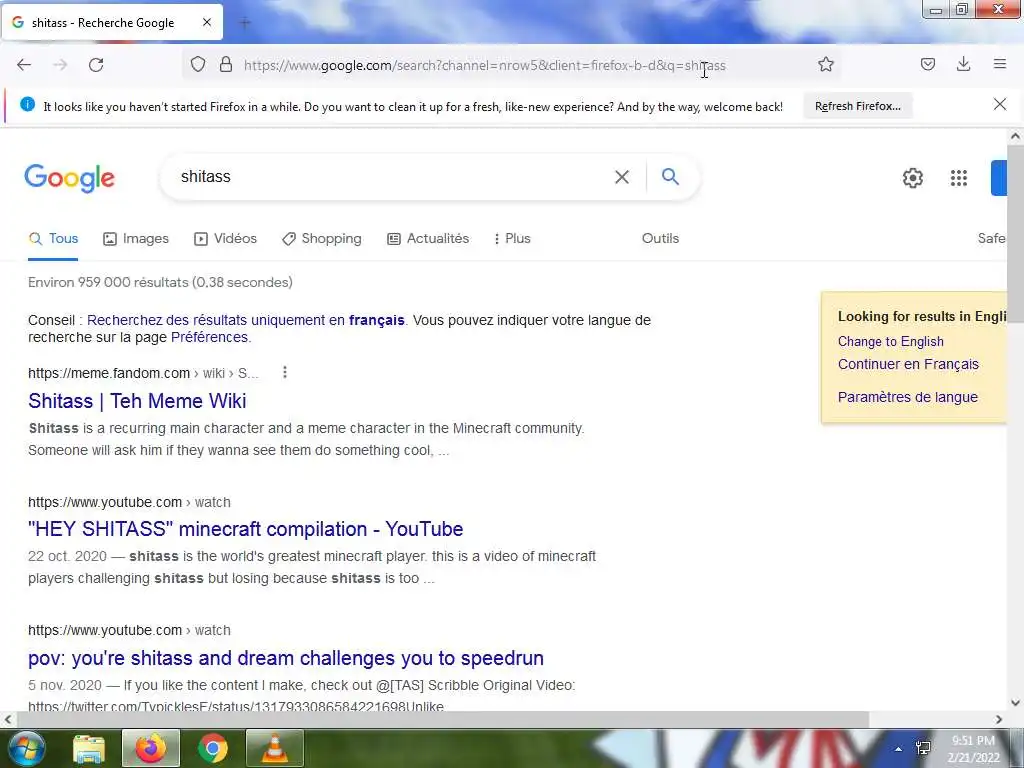The image size is (1024, 768).
Task: Clear the Google search box
Action: click(x=622, y=176)
